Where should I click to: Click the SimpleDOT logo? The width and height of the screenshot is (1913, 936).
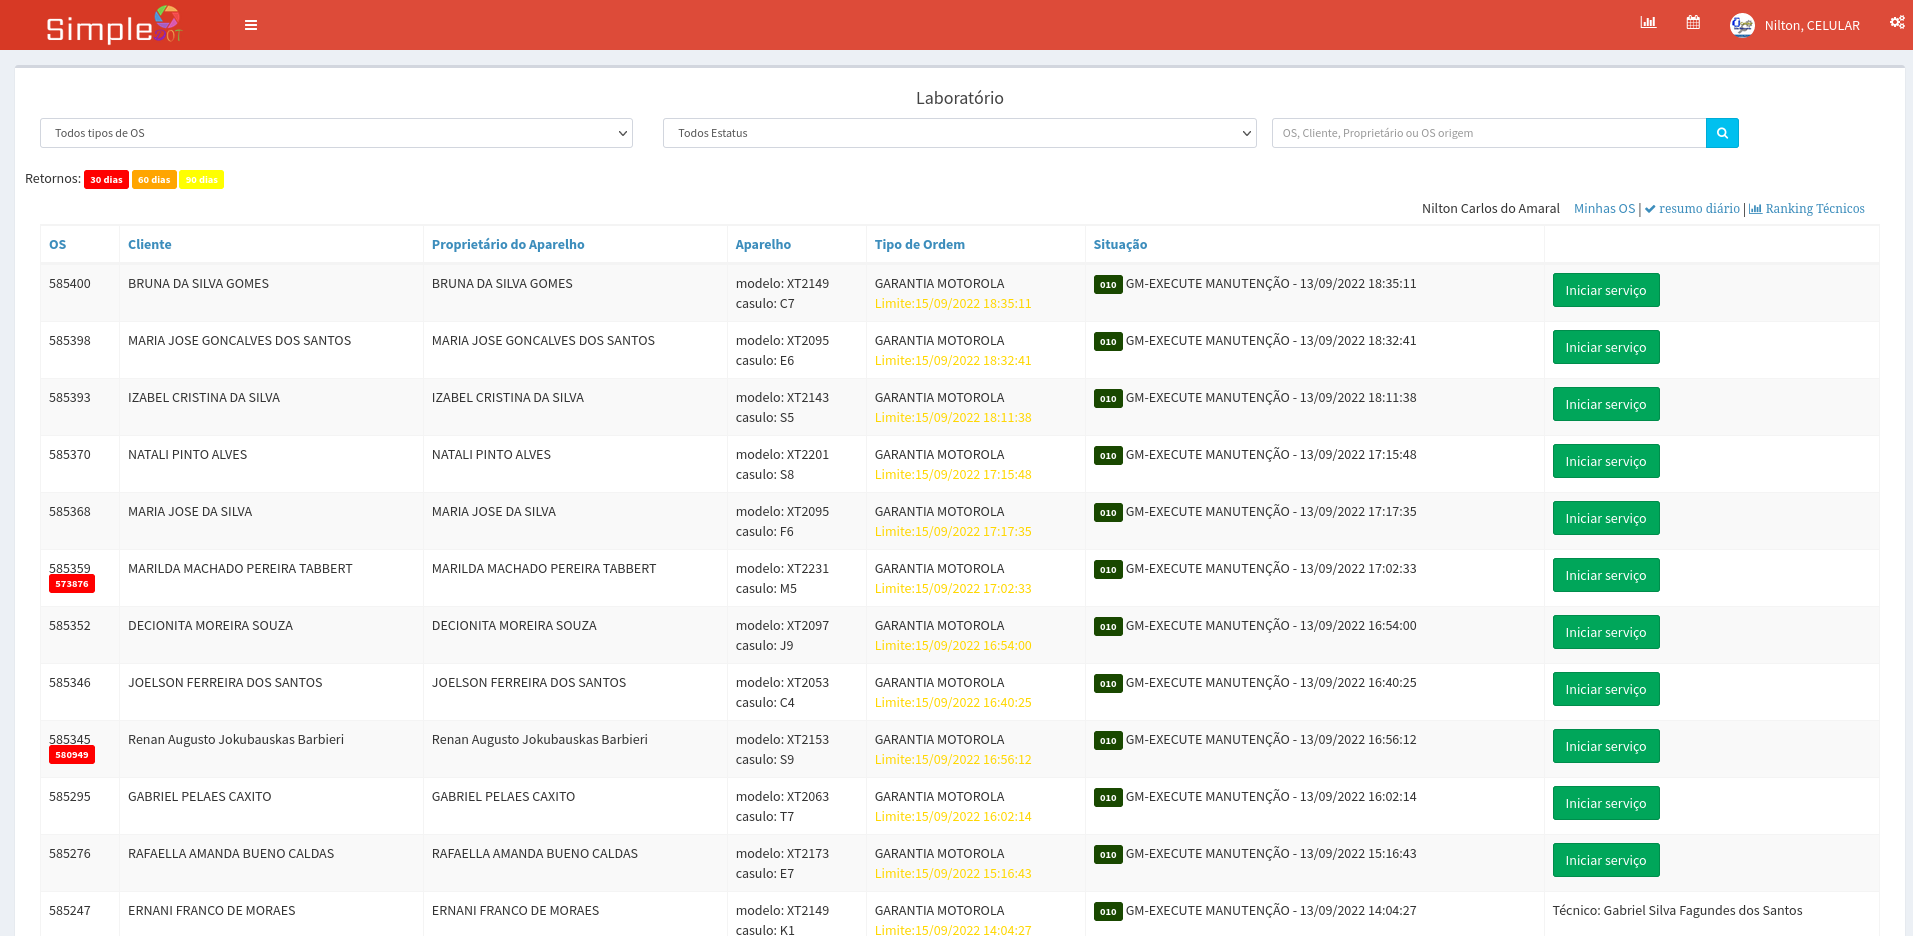tap(114, 26)
